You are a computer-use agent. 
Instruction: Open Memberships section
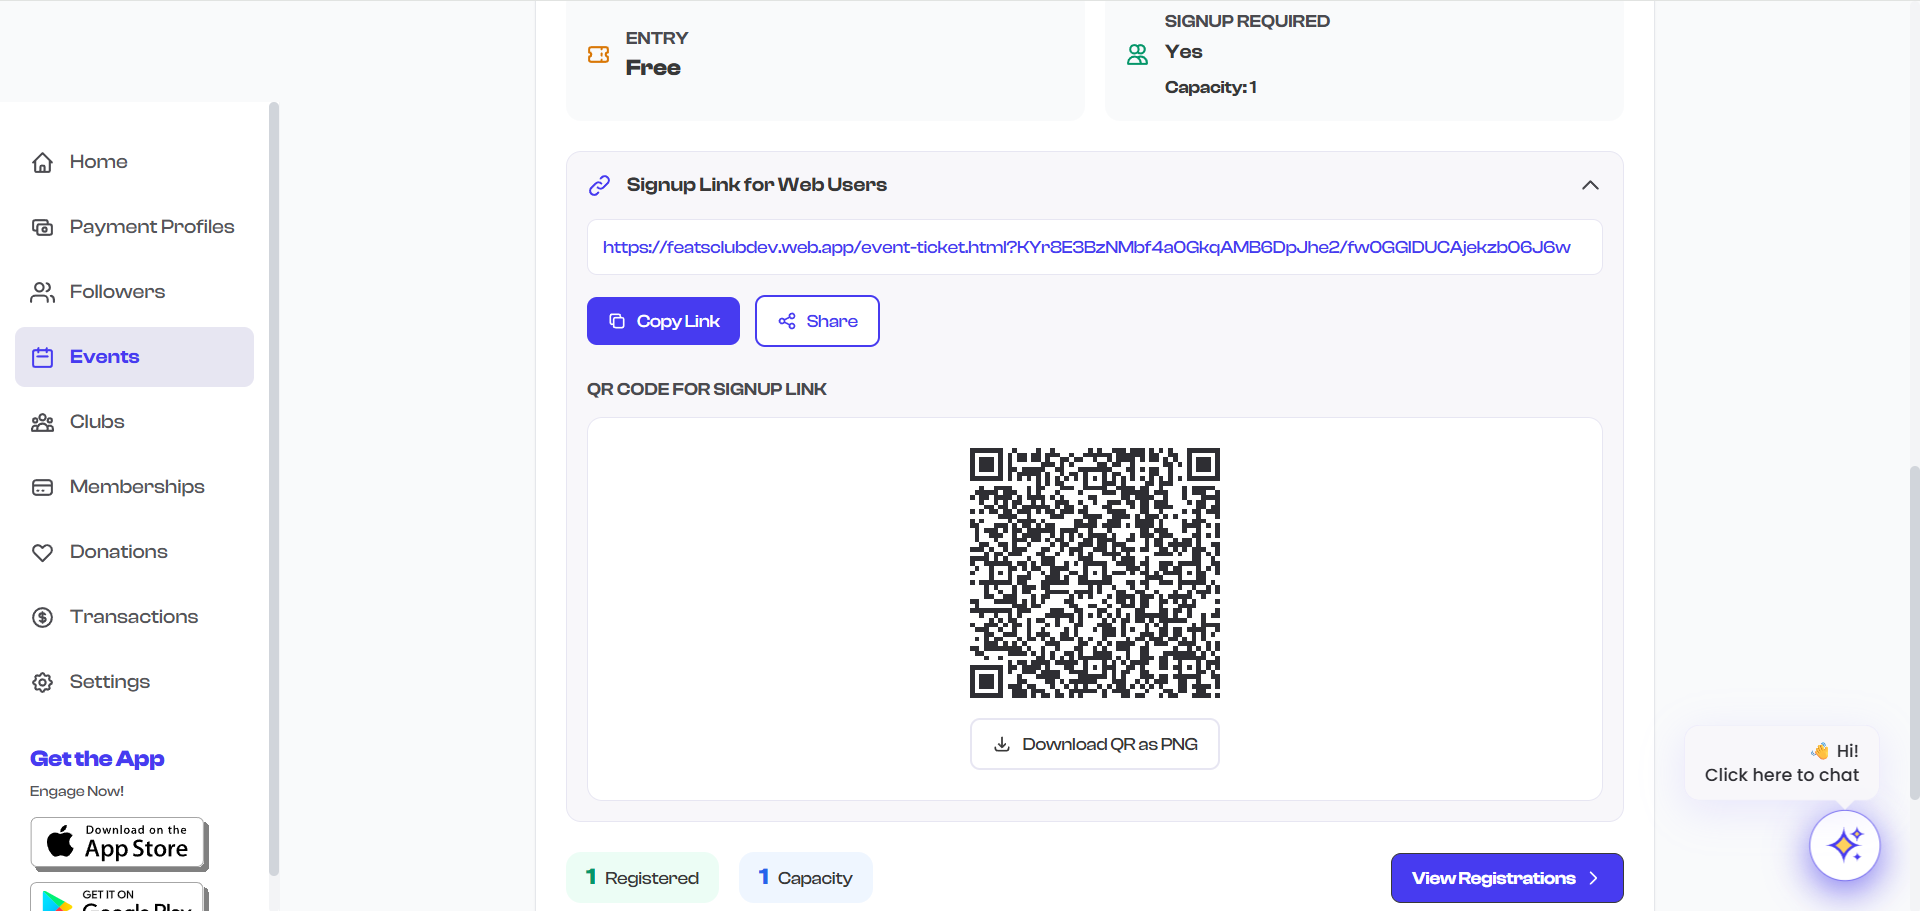click(135, 487)
